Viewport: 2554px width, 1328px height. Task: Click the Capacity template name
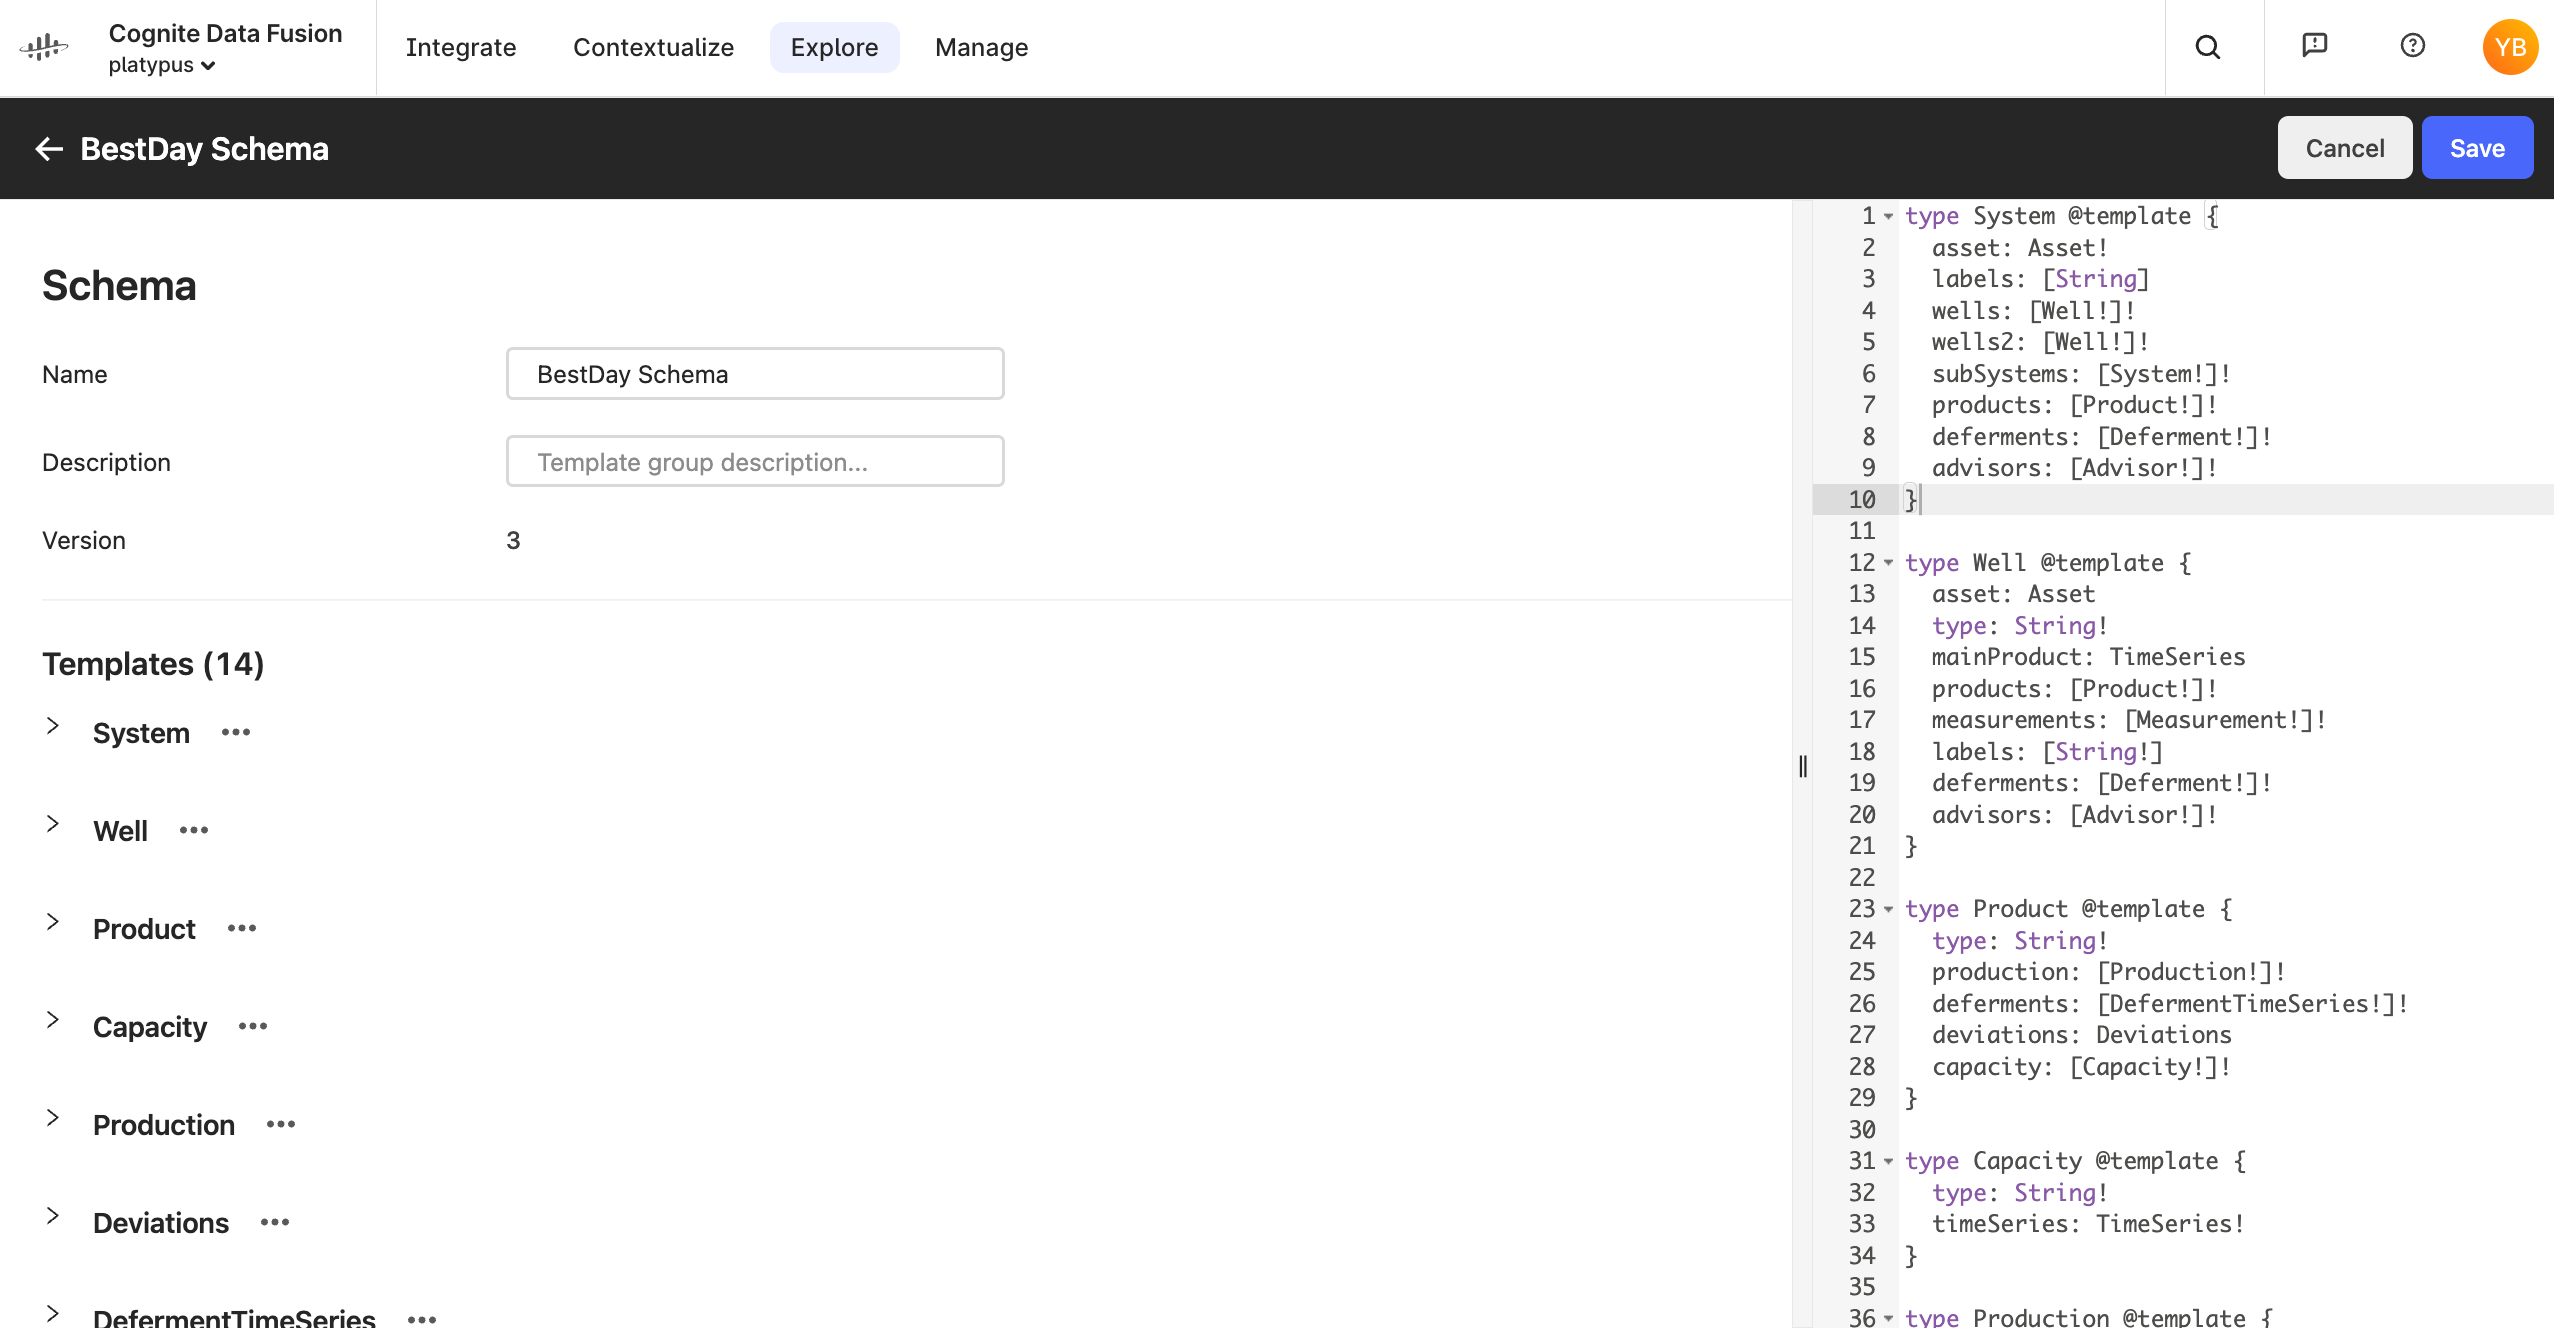tap(150, 1027)
